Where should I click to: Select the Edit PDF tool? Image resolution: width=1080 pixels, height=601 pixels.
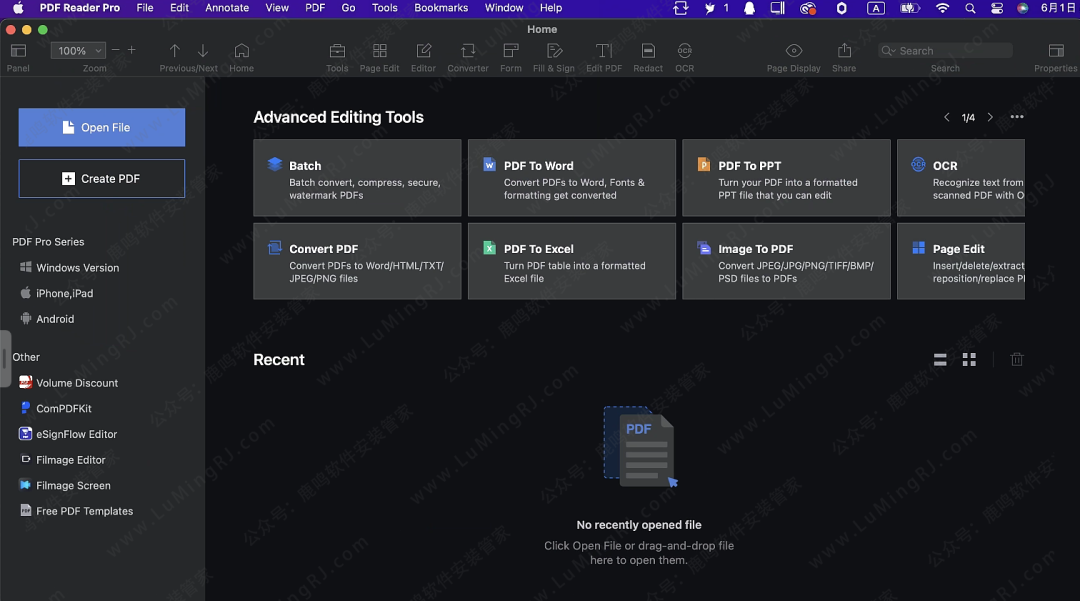pyautogui.click(x=603, y=51)
